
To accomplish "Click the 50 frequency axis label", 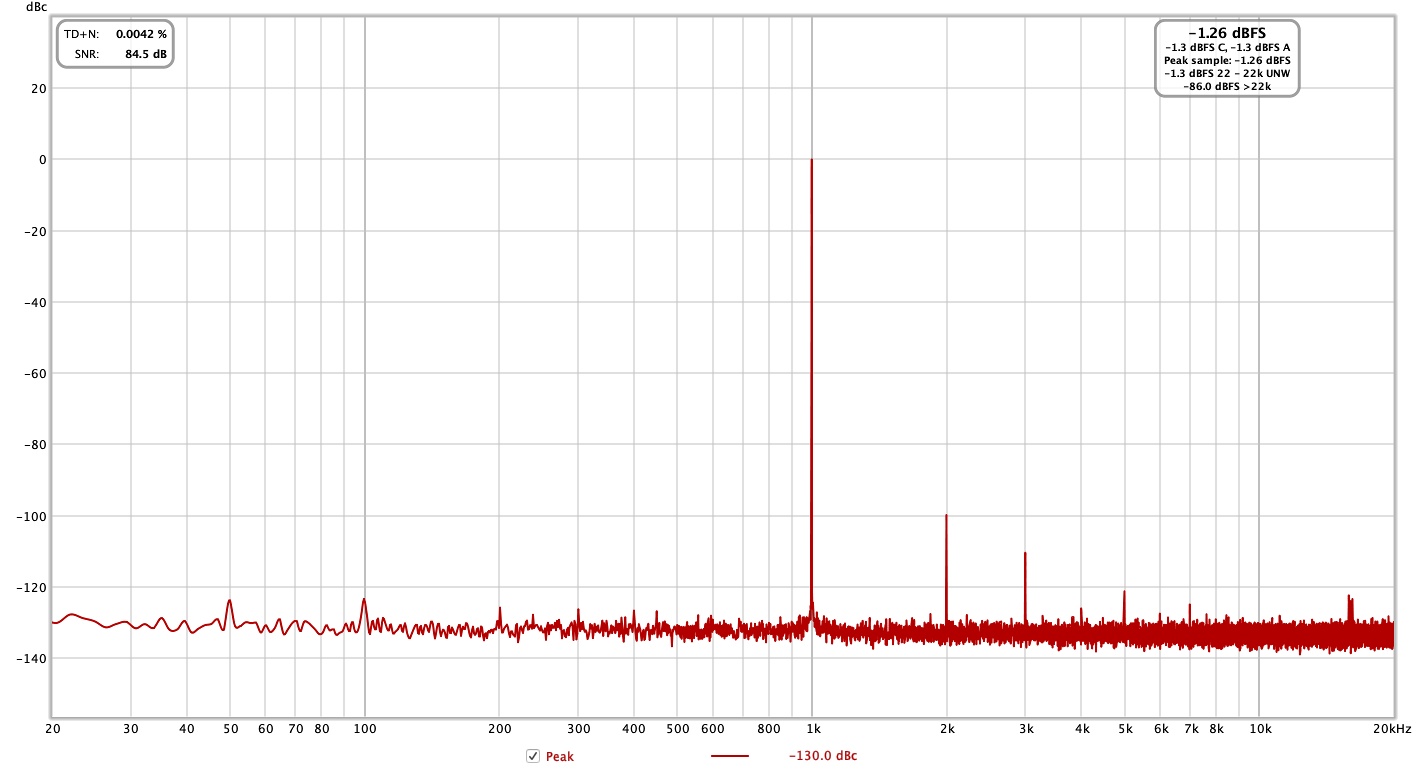I will (230, 730).
